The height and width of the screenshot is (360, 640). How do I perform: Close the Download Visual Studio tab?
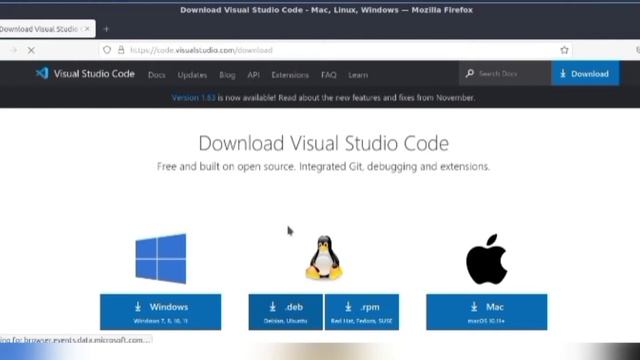point(87,29)
